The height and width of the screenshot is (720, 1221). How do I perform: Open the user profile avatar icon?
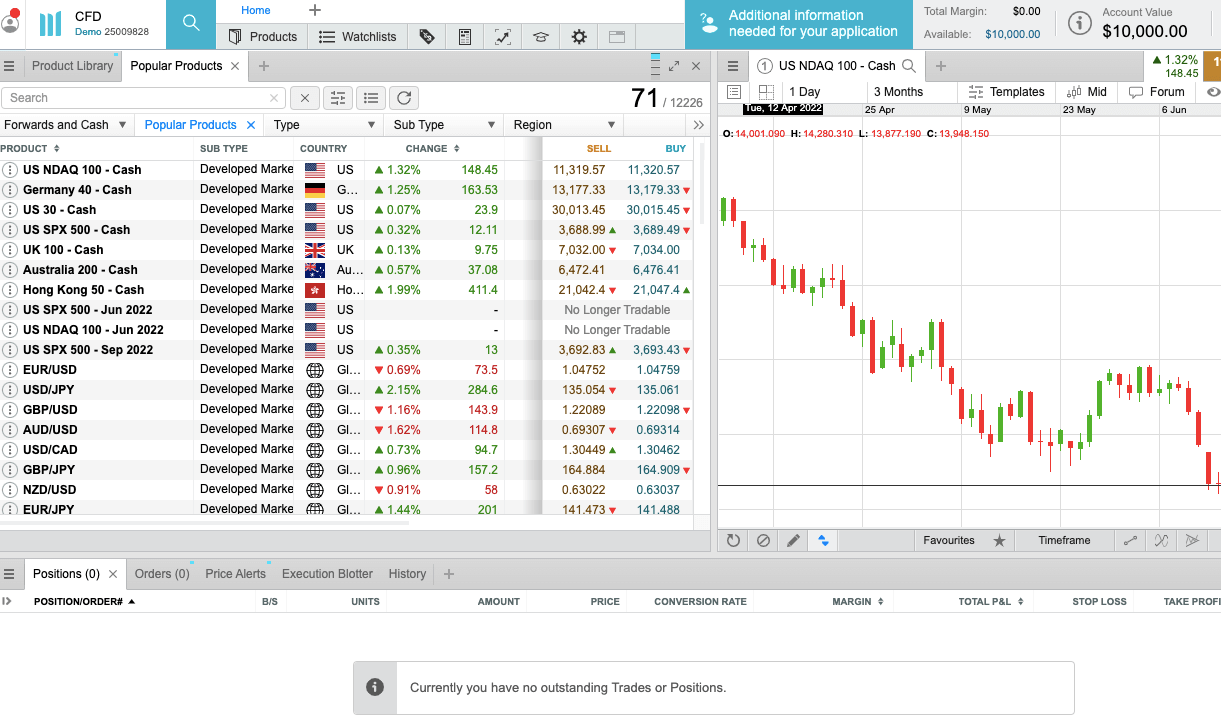[x=10, y=22]
